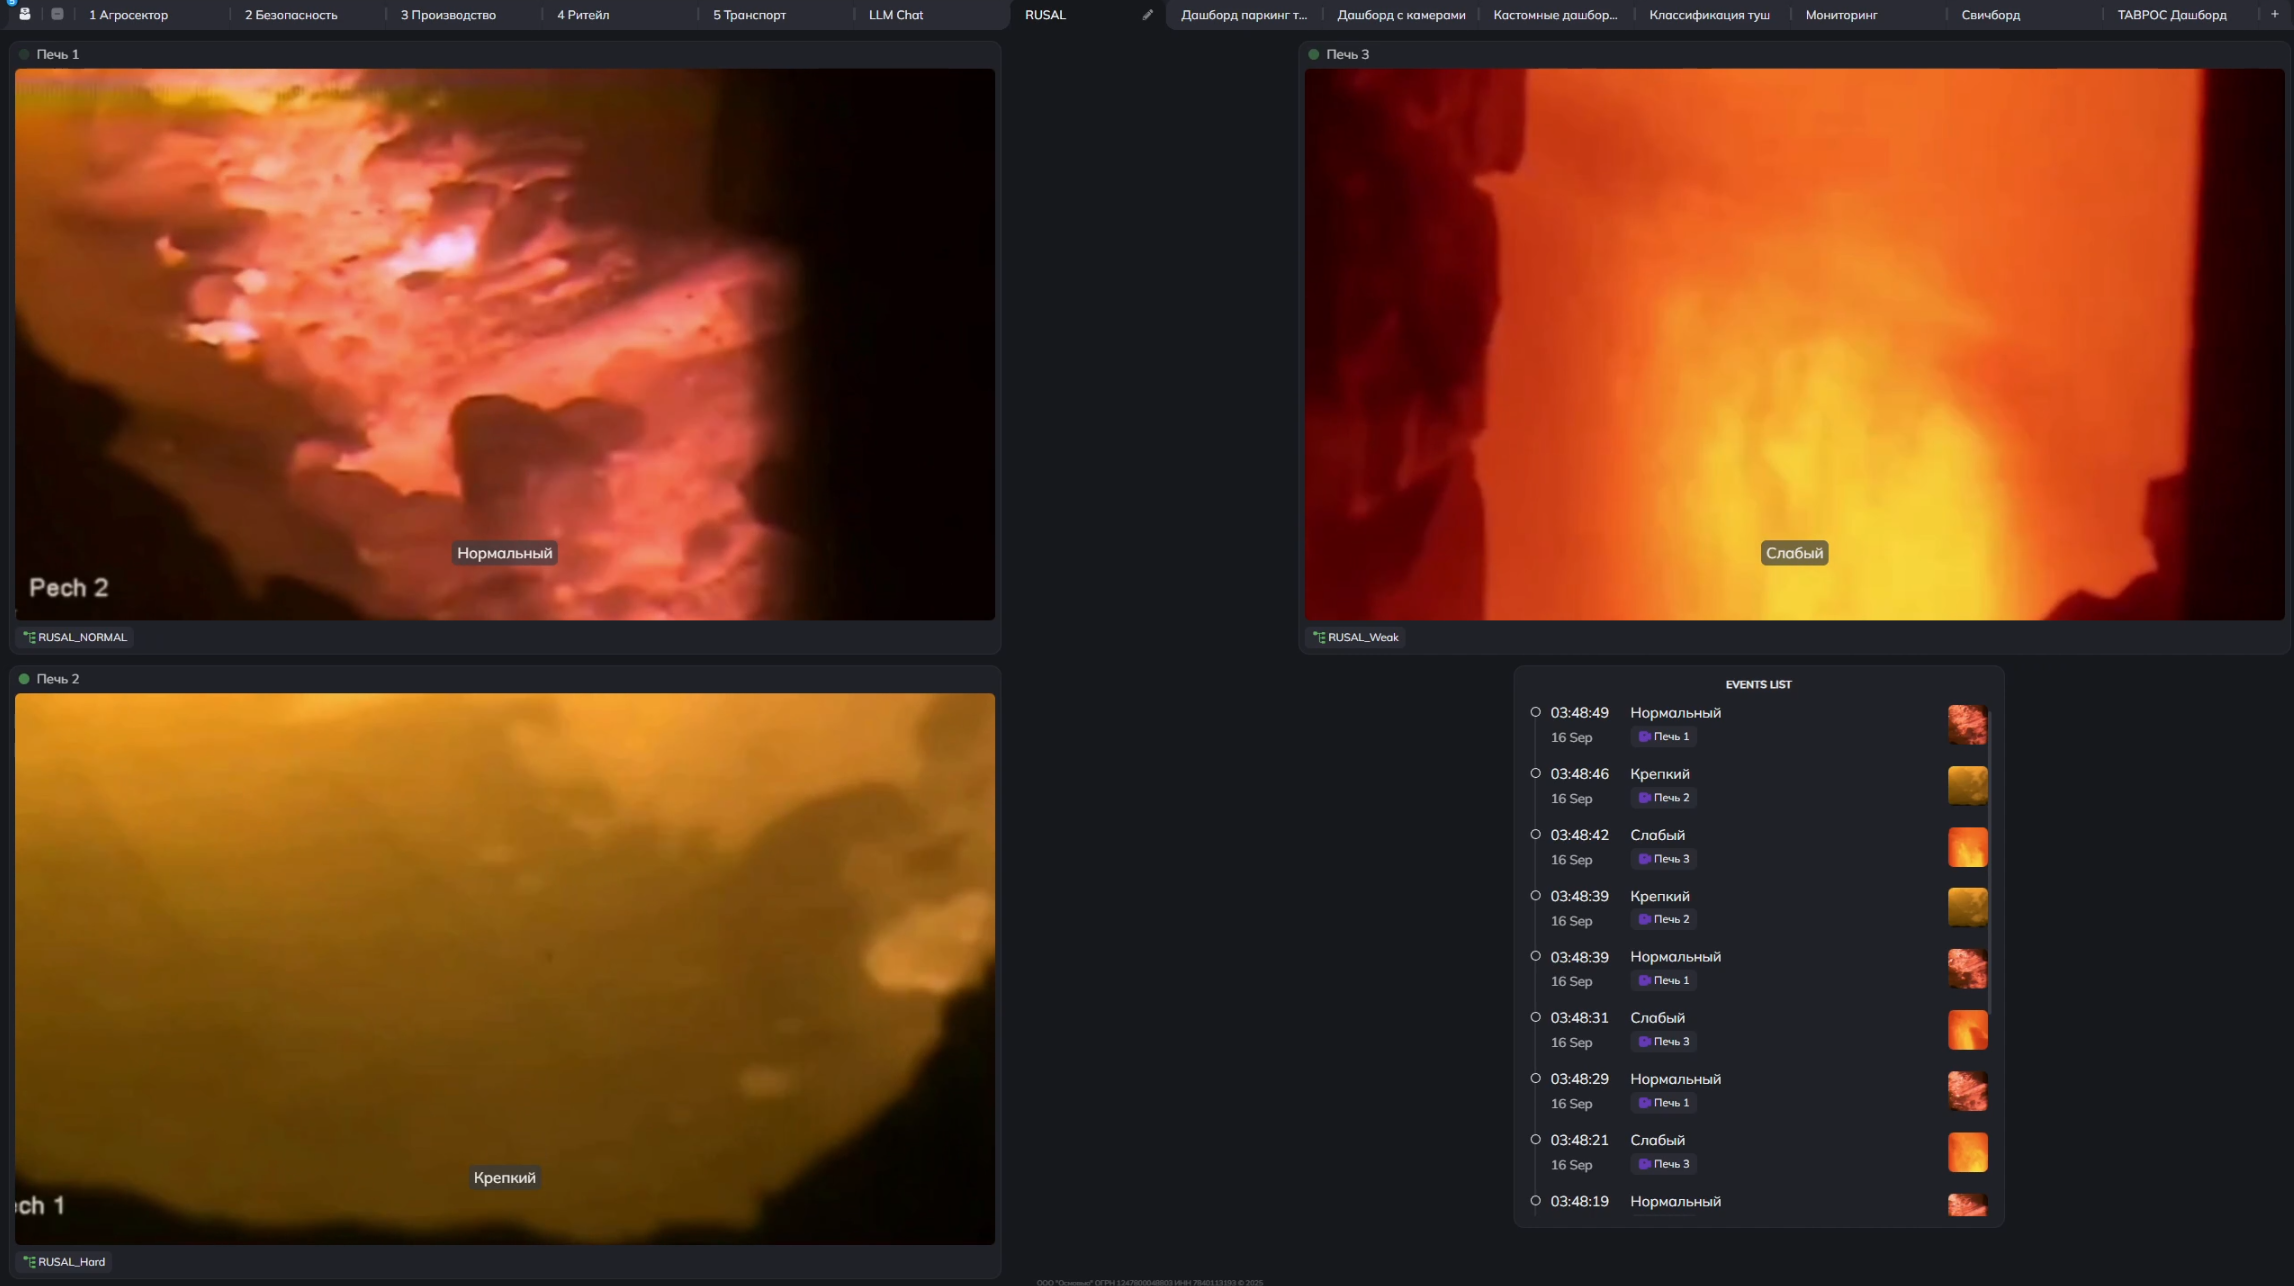
Task: Click the gray collapse icon beside the profile icon
Action: point(58,14)
